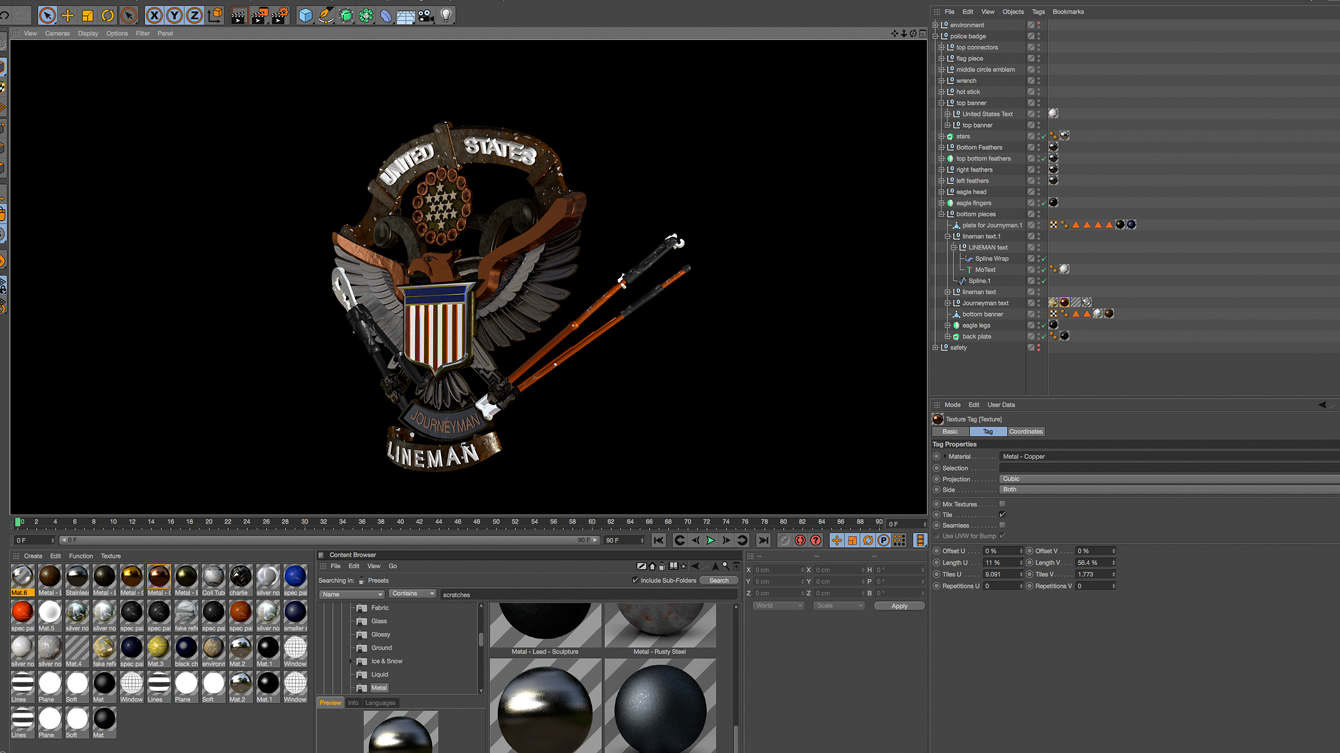Open Edit Render Settings clapperboard icon

pos(280,16)
